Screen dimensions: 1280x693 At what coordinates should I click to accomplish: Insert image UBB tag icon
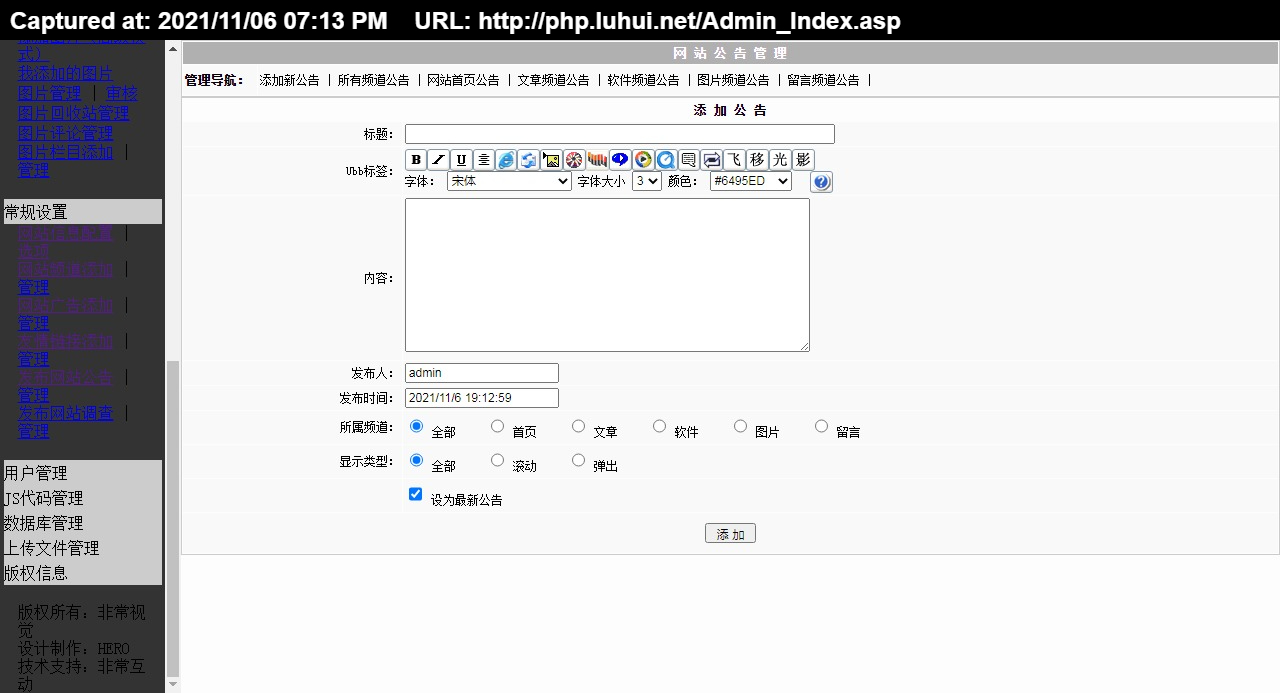click(x=551, y=160)
